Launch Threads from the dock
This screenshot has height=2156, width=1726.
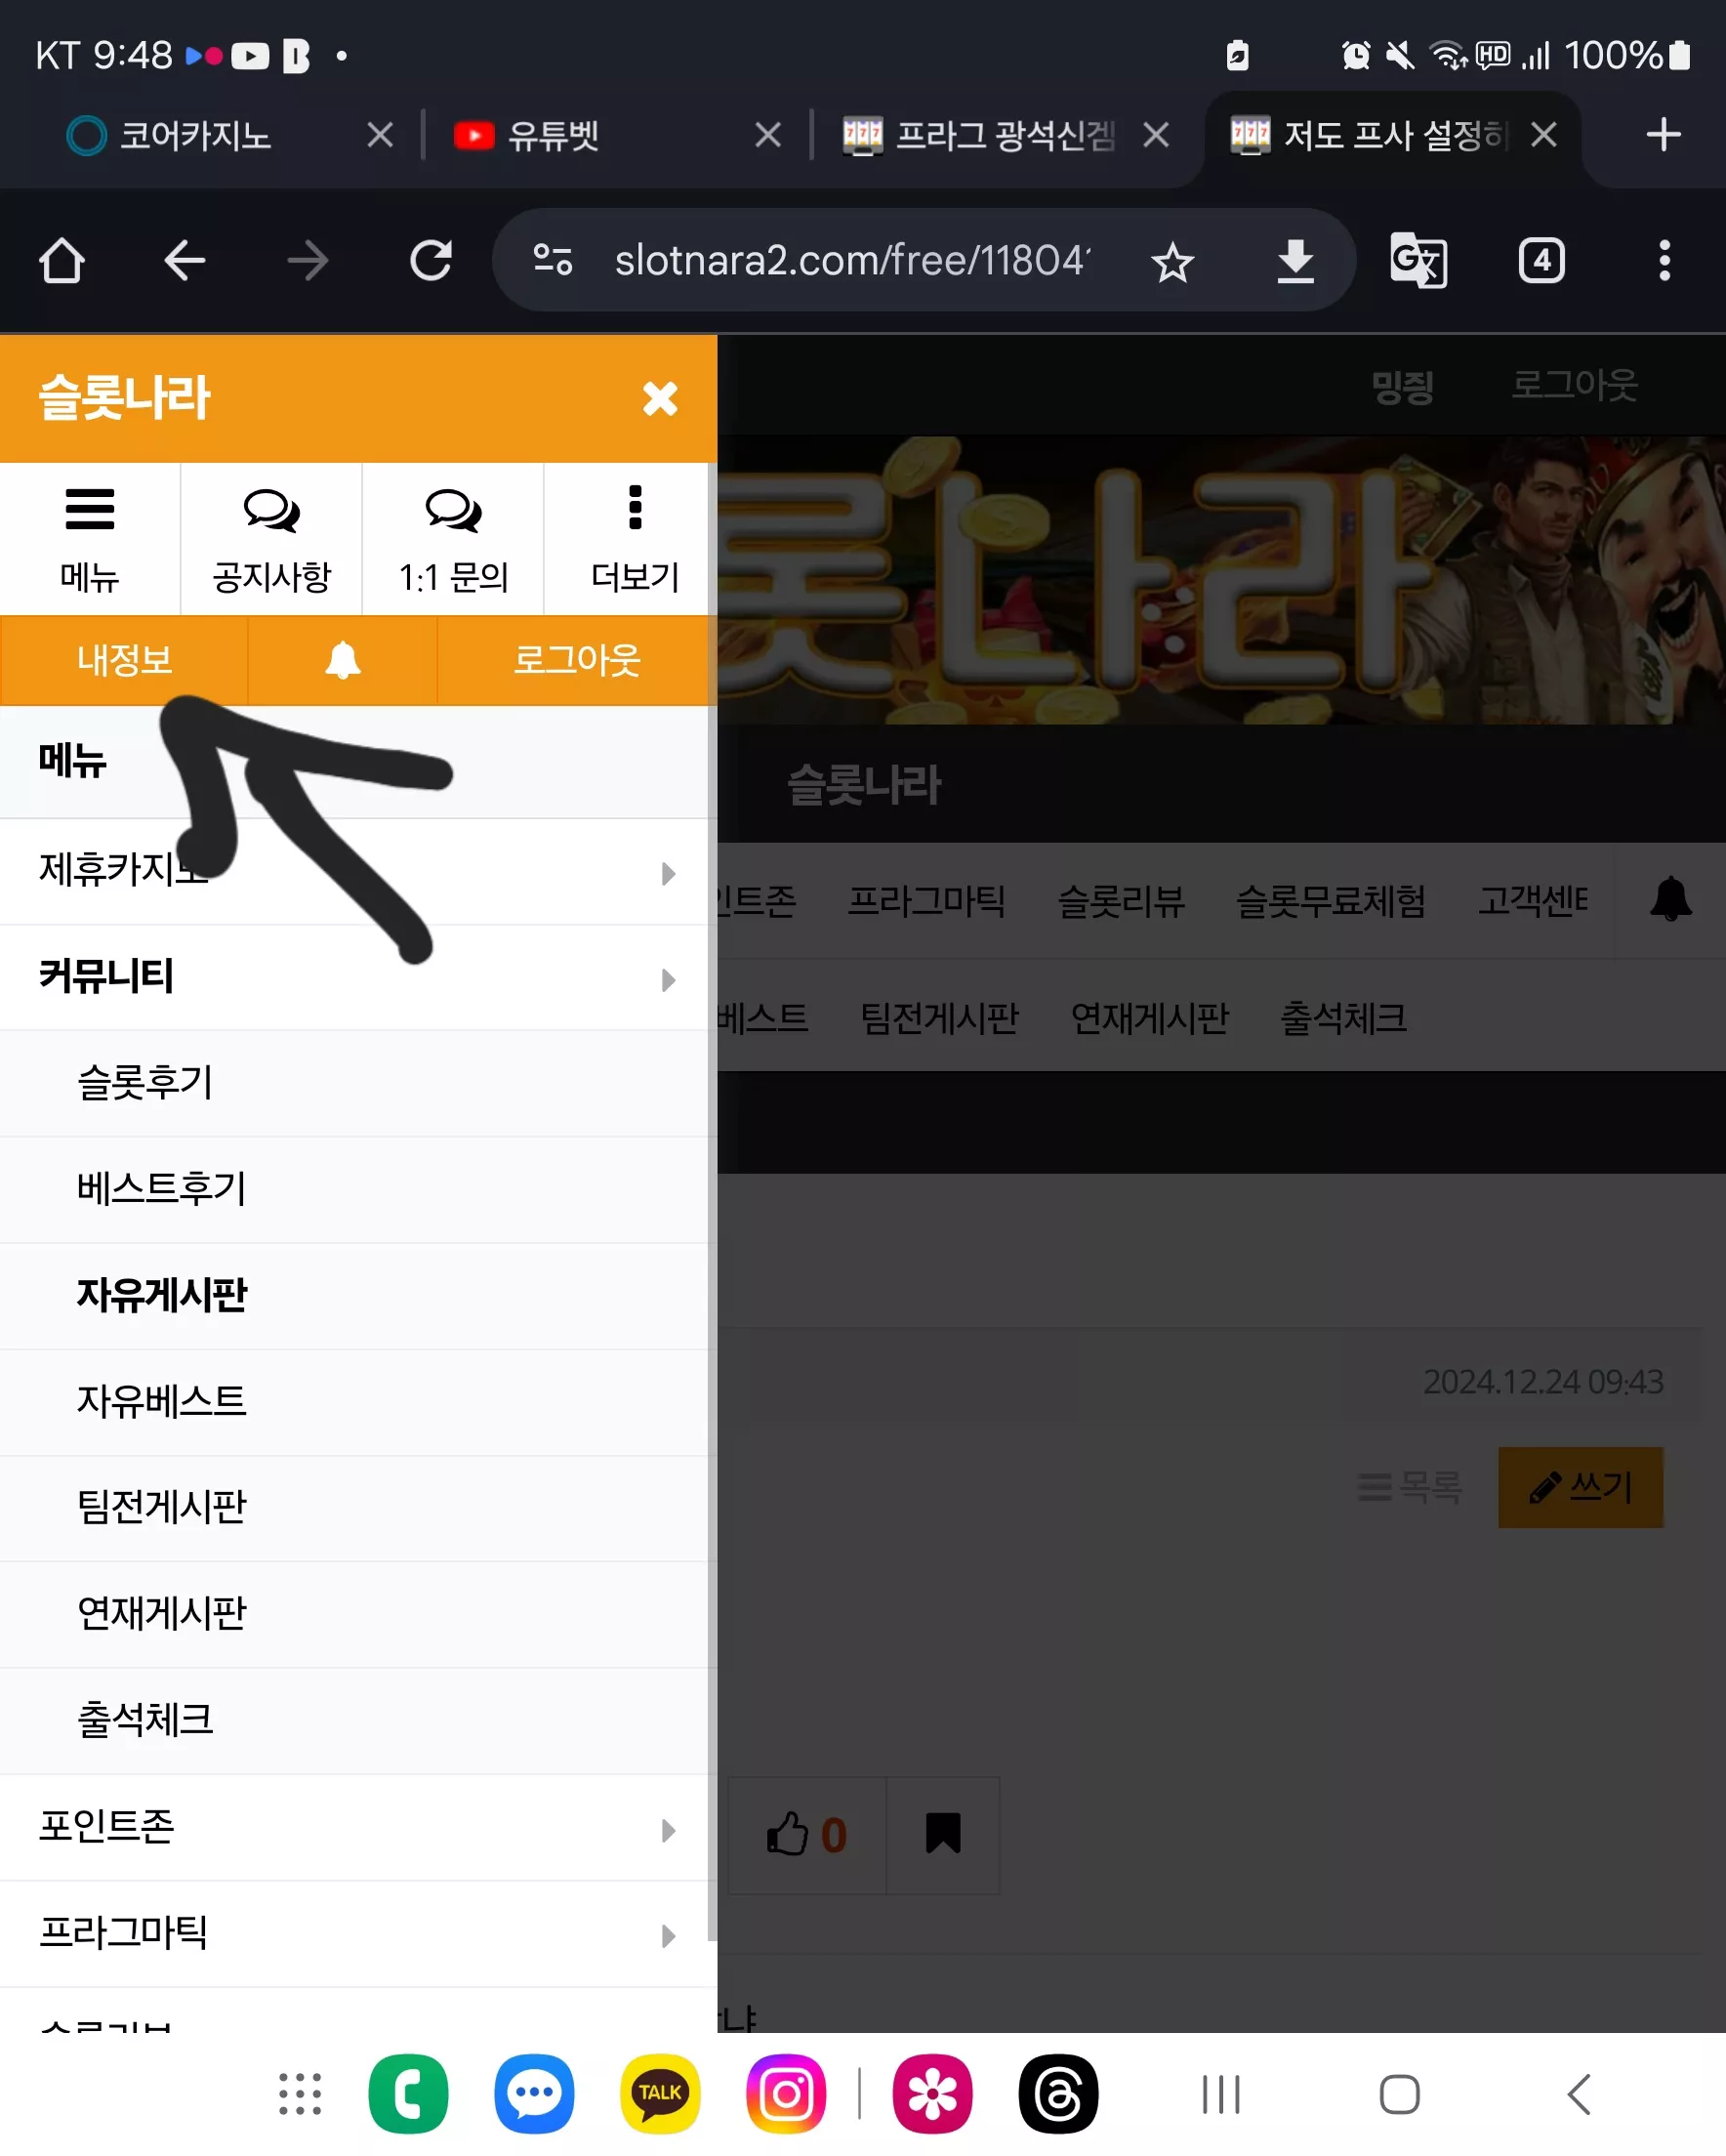click(x=1058, y=2094)
